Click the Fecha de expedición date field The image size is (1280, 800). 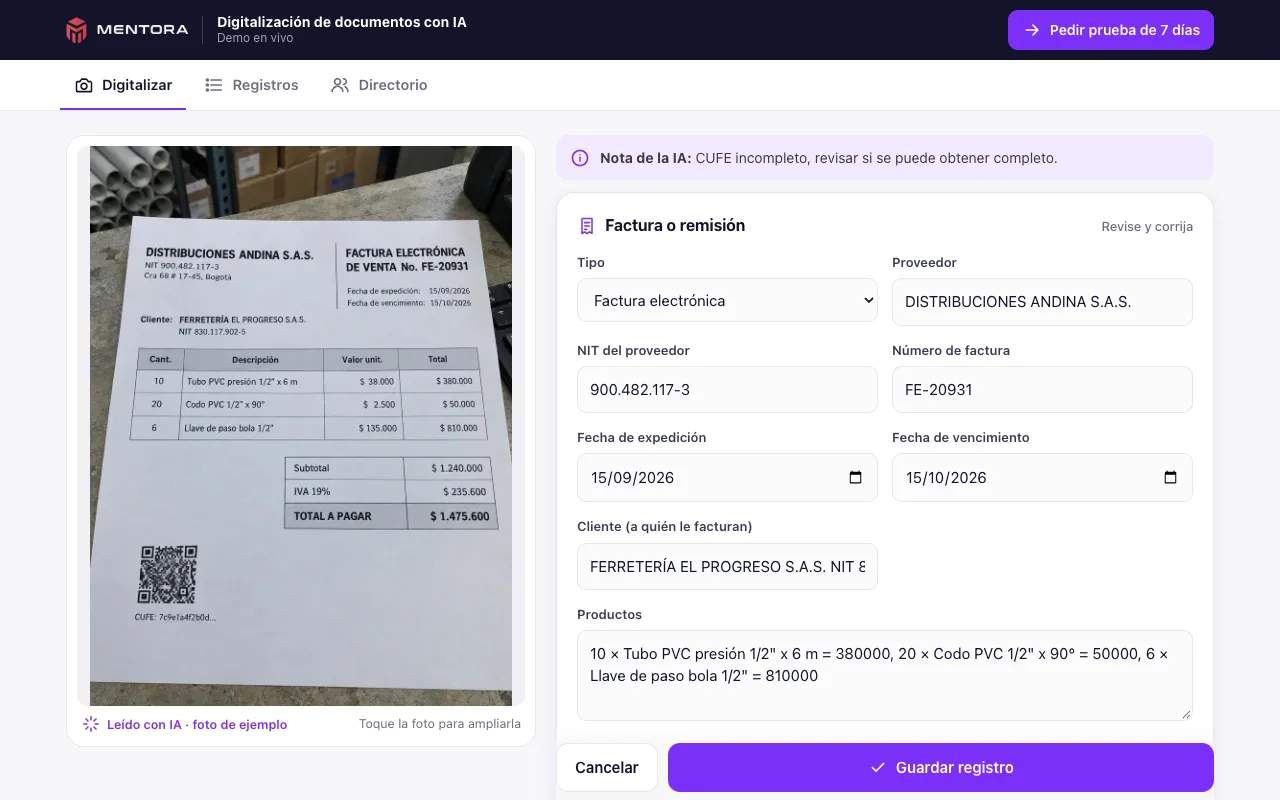[727, 478]
